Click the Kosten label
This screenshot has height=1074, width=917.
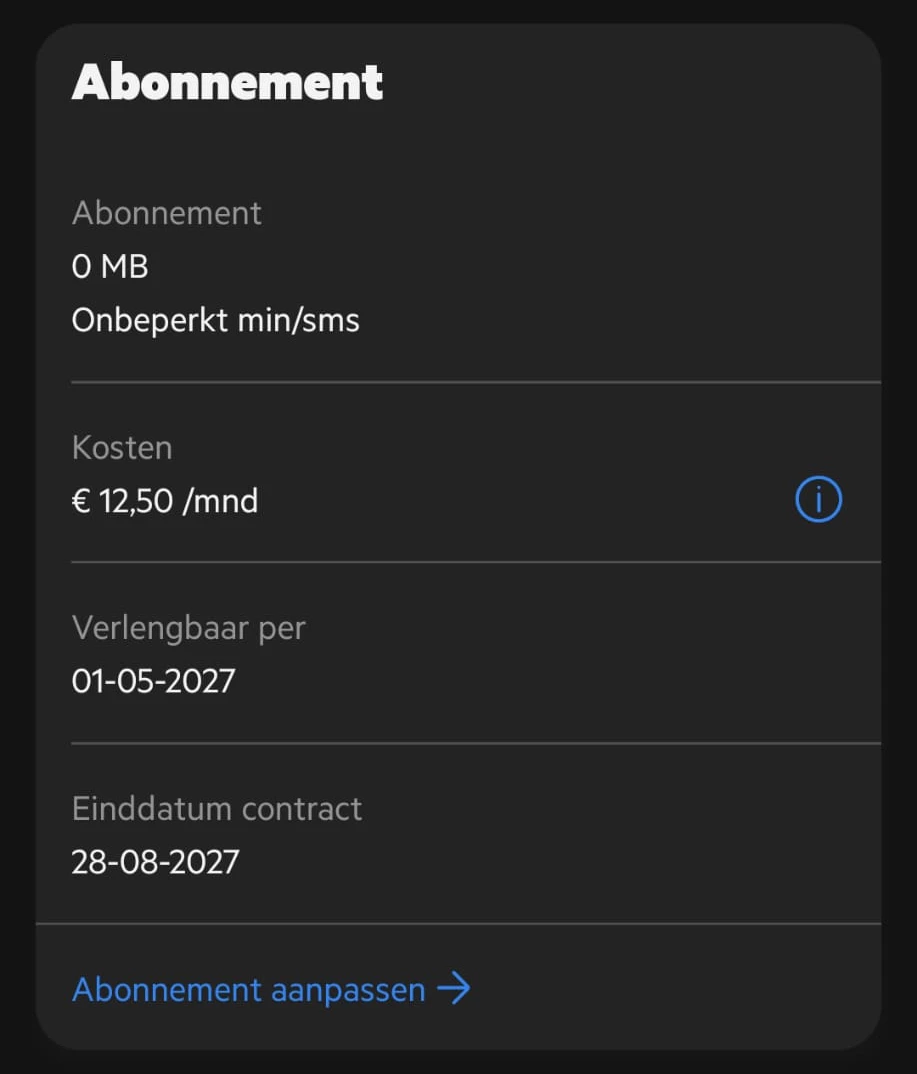tap(122, 447)
